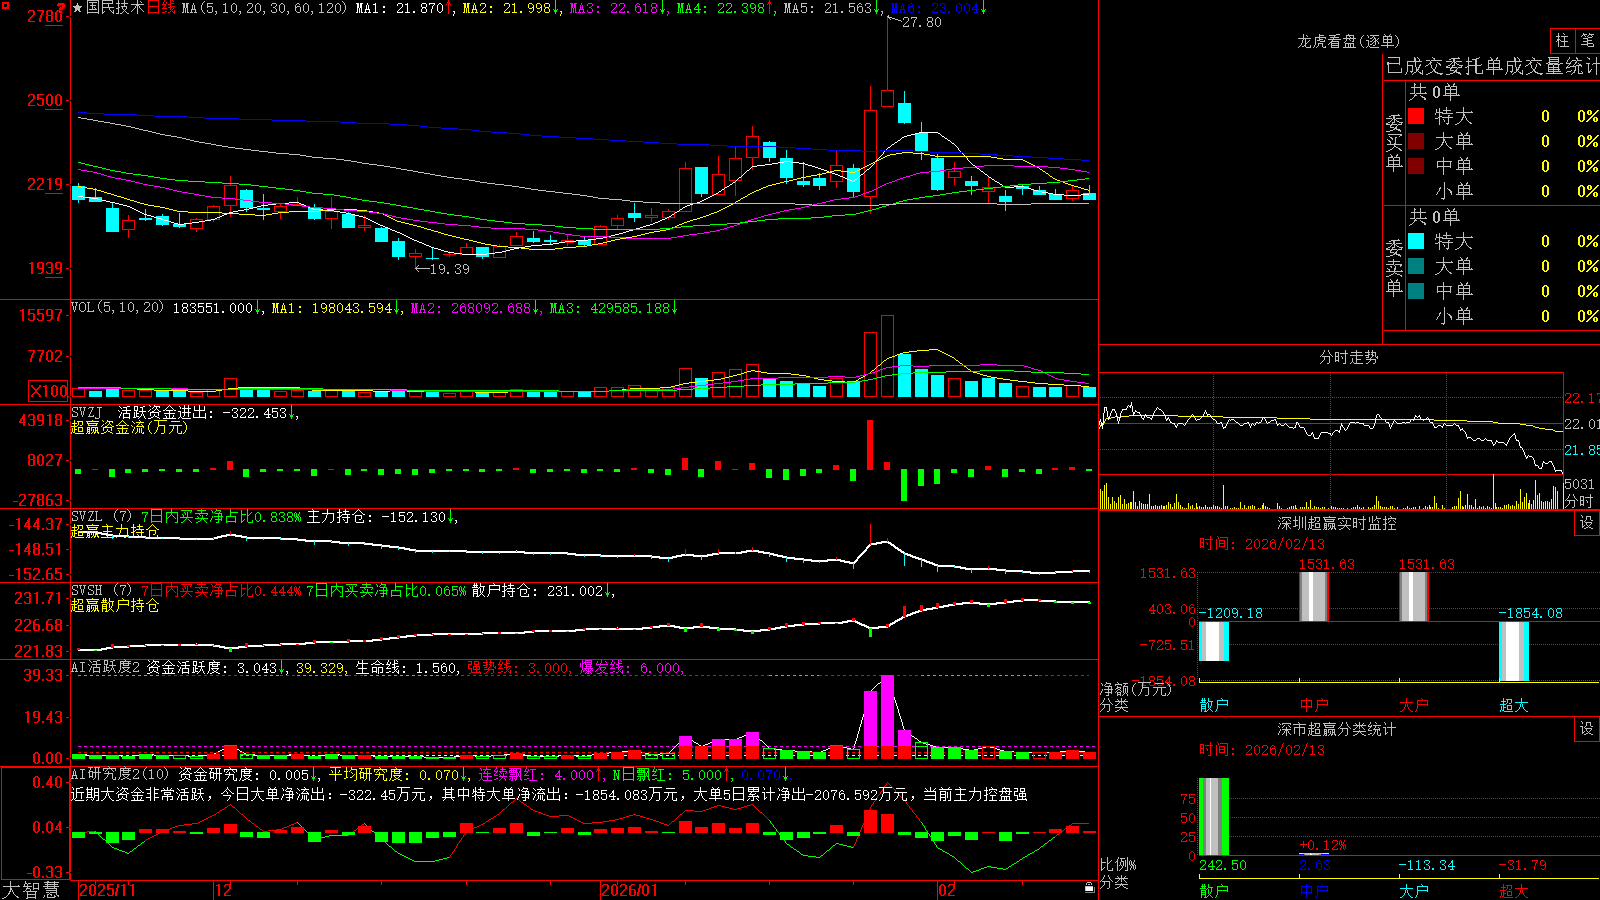The height and width of the screenshot is (900, 1600).
Task: Click the cyan 特大 sell-order swatch
Action: click(x=1416, y=241)
